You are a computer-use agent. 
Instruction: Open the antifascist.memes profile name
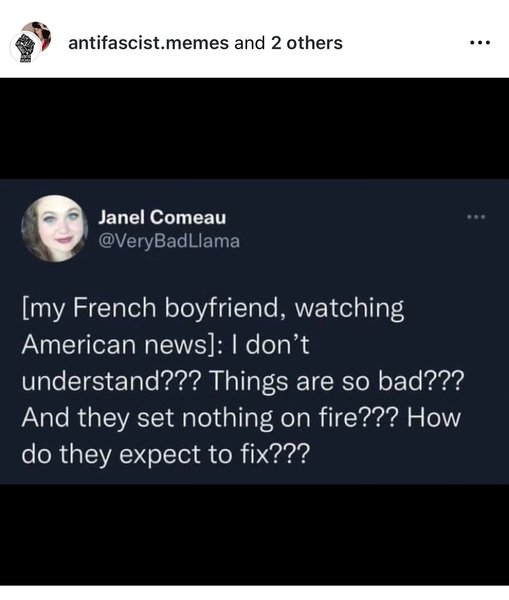[x=149, y=42]
